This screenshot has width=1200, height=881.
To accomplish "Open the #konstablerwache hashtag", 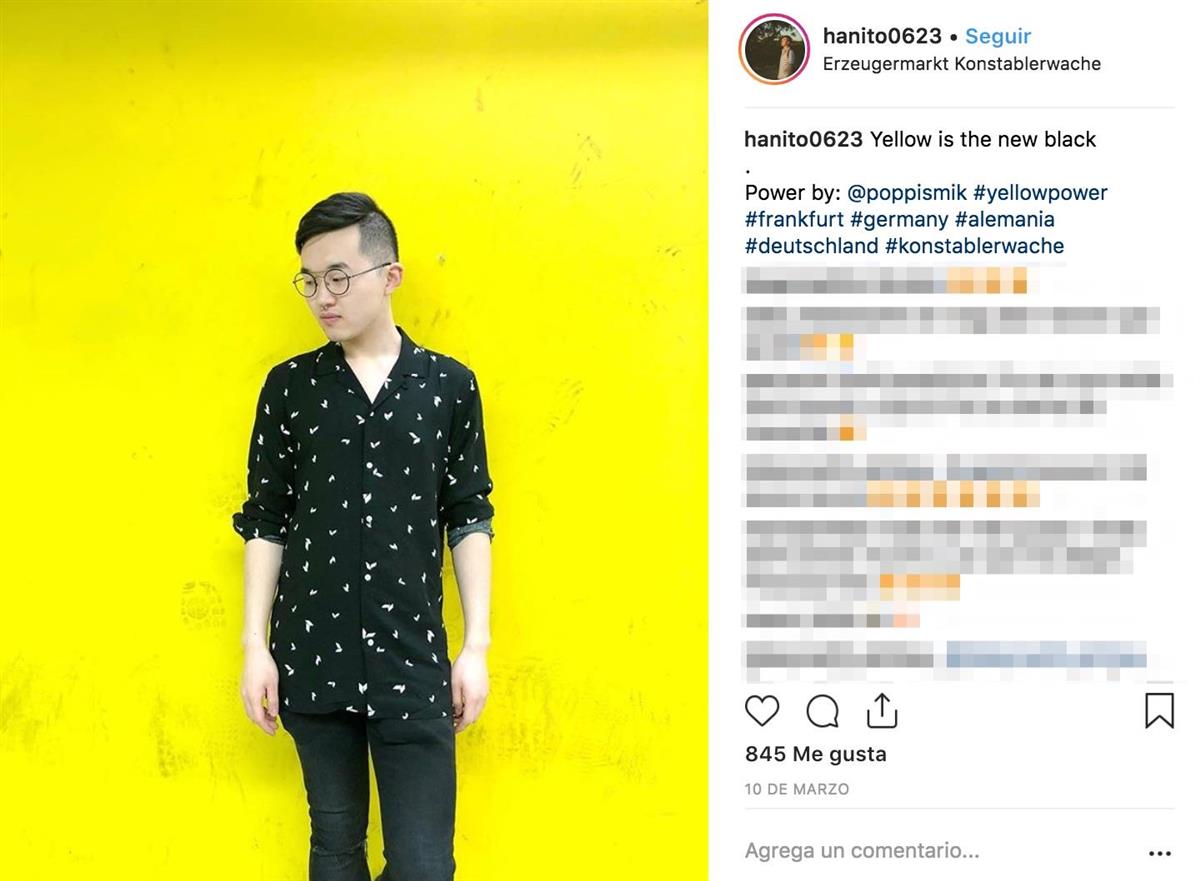I will pyautogui.click(x=975, y=246).
